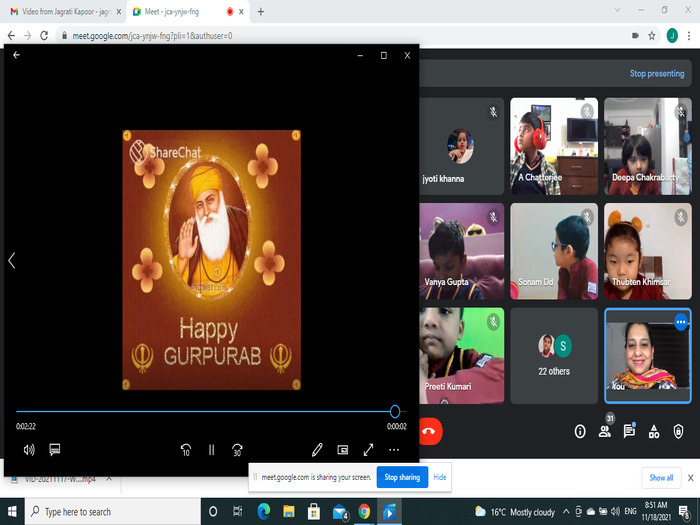700x525 pixels.
Task: Click Show all downloads button
Action: click(661, 478)
